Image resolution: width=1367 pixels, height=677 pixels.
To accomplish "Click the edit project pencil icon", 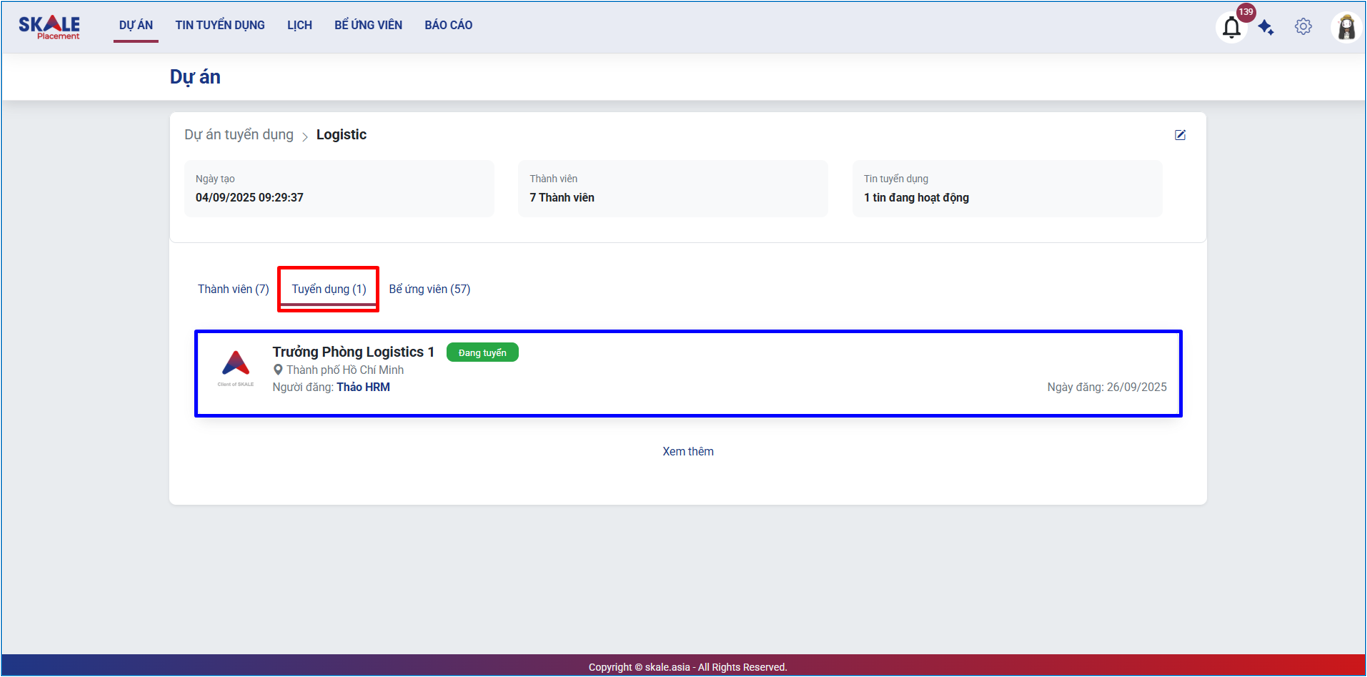I will pos(1180,135).
